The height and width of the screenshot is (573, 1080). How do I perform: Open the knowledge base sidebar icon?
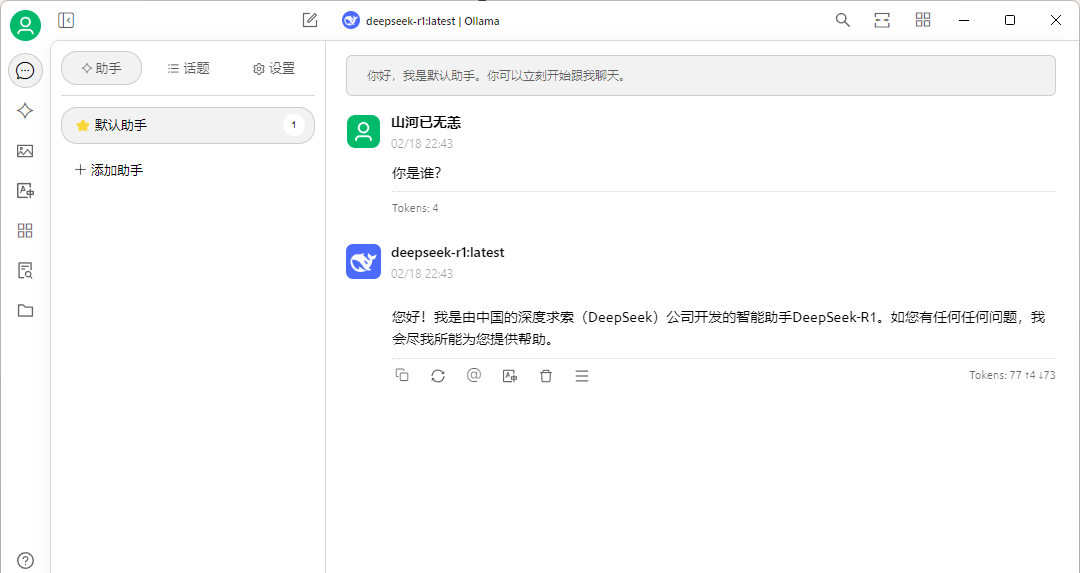[x=25, y=271]
